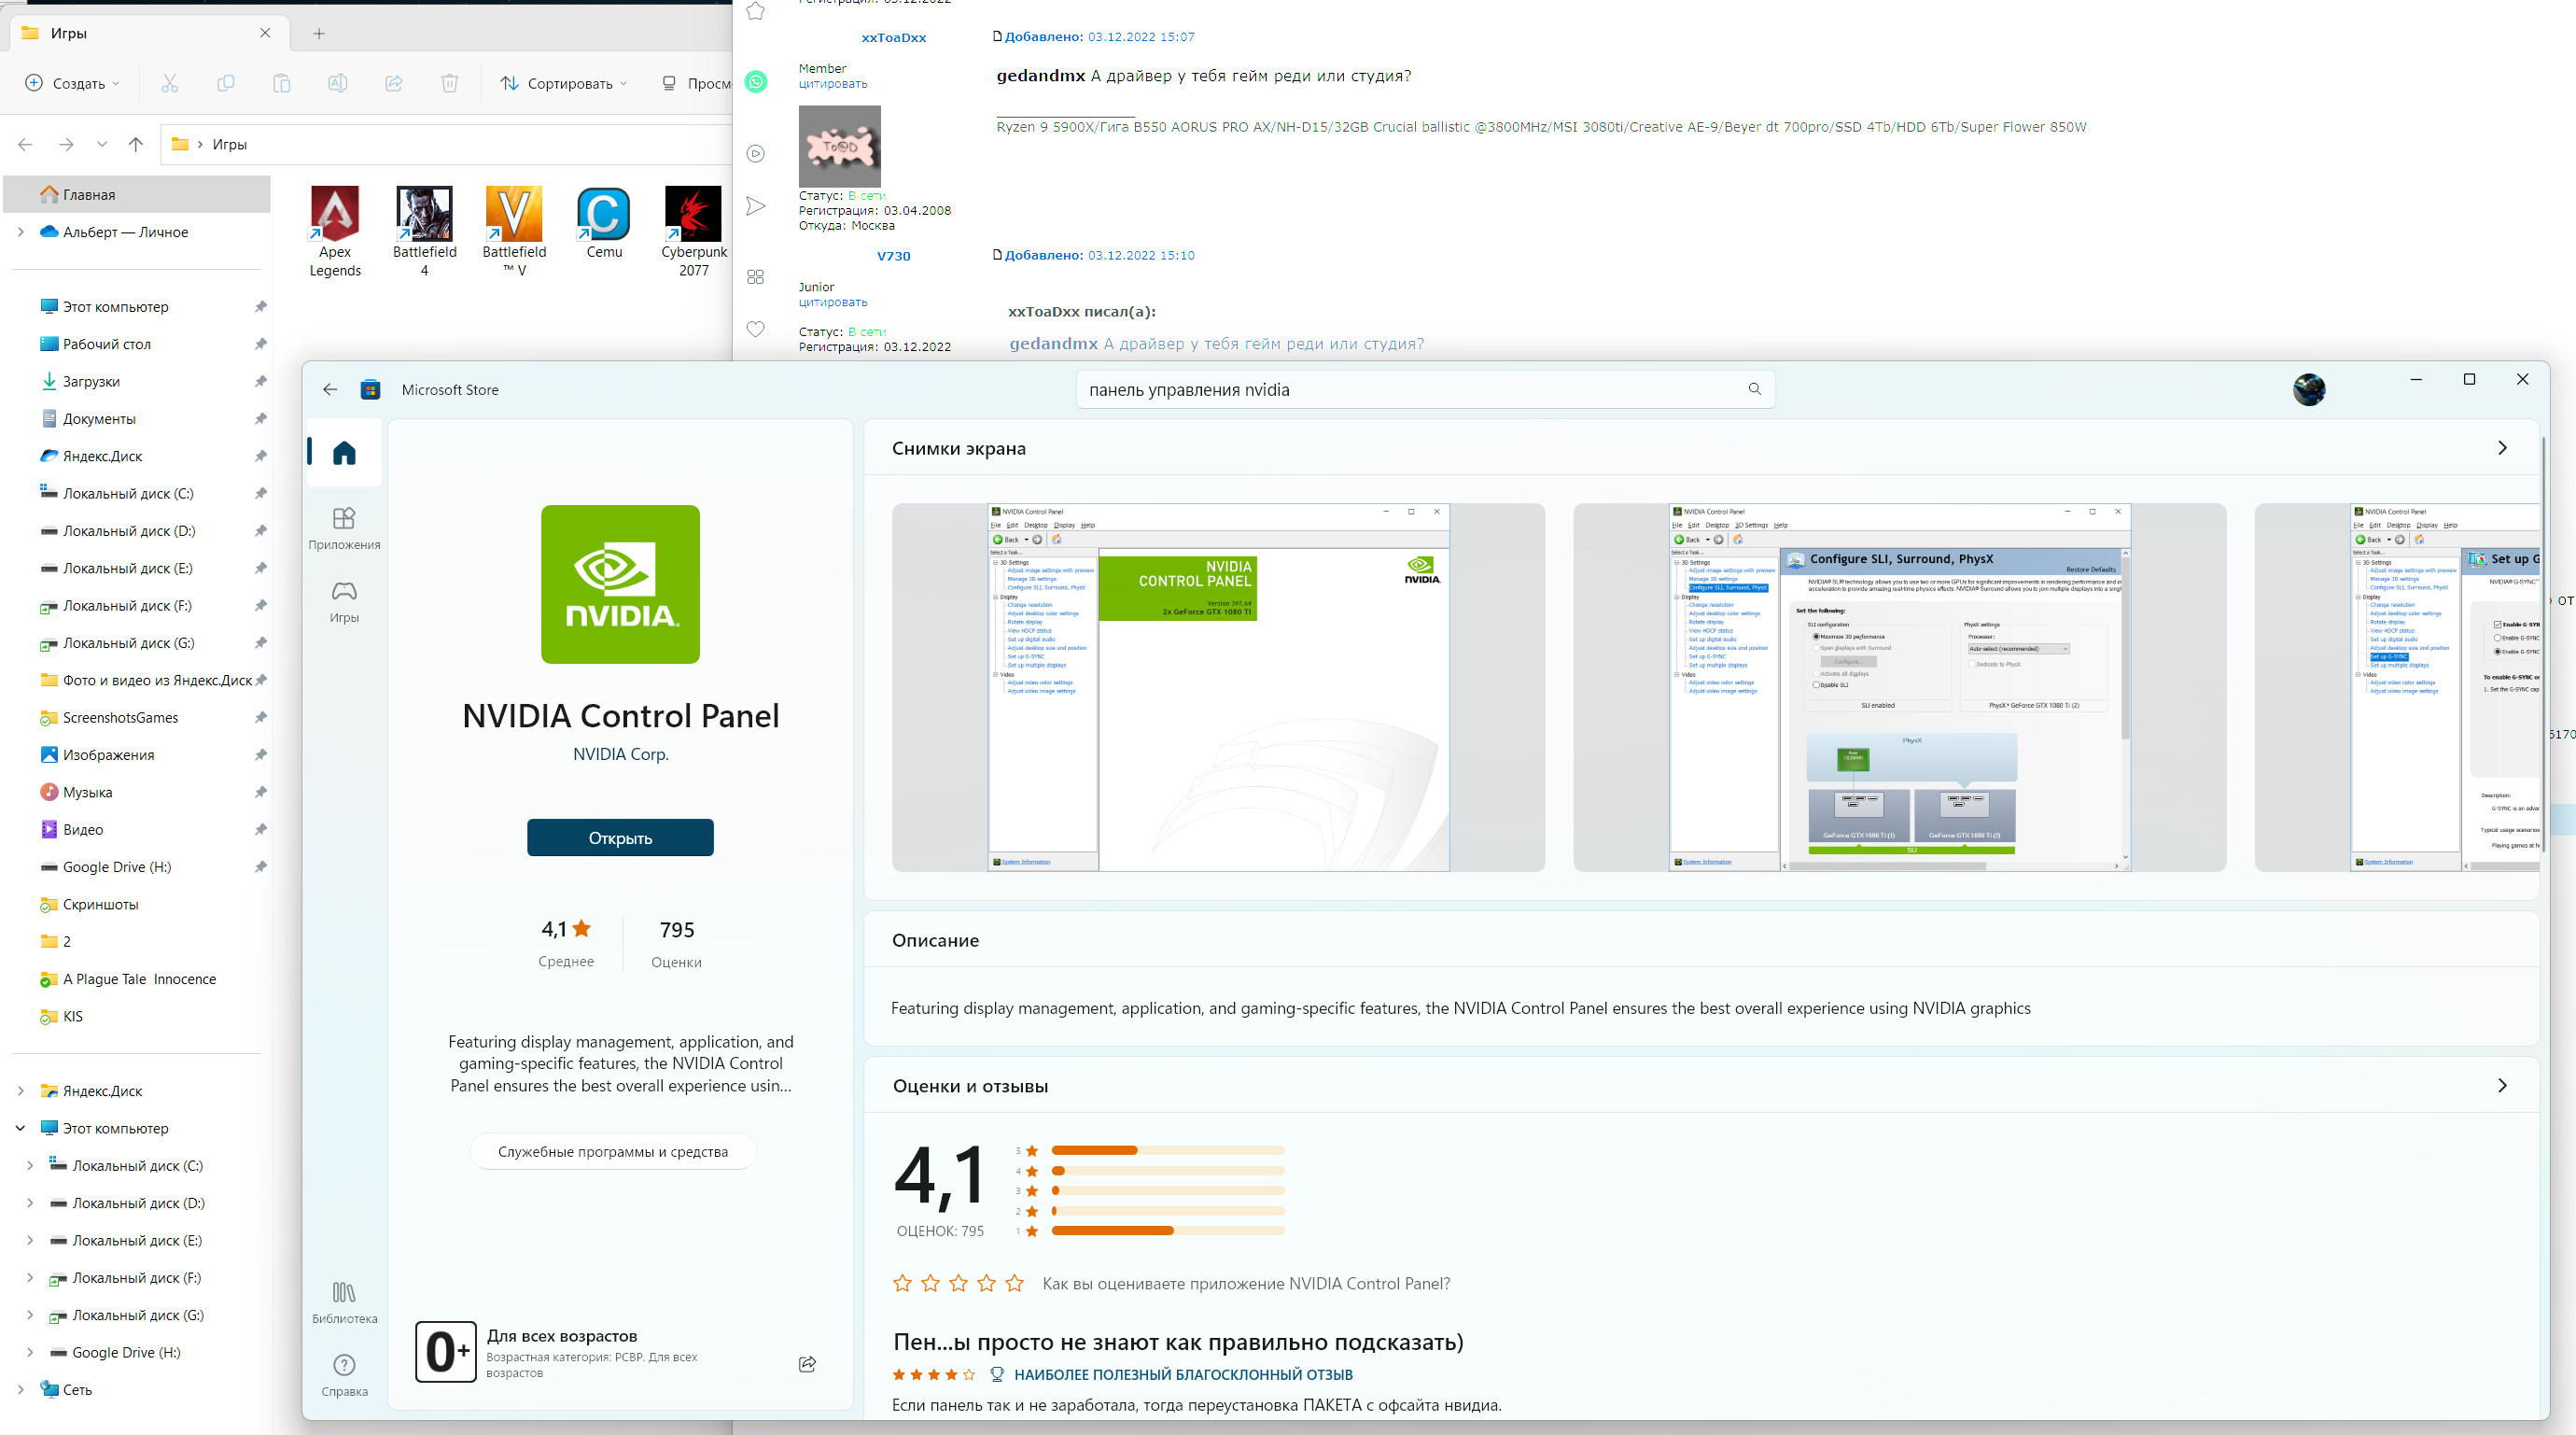Open Игры section in Store sidebar

(344, 601)
